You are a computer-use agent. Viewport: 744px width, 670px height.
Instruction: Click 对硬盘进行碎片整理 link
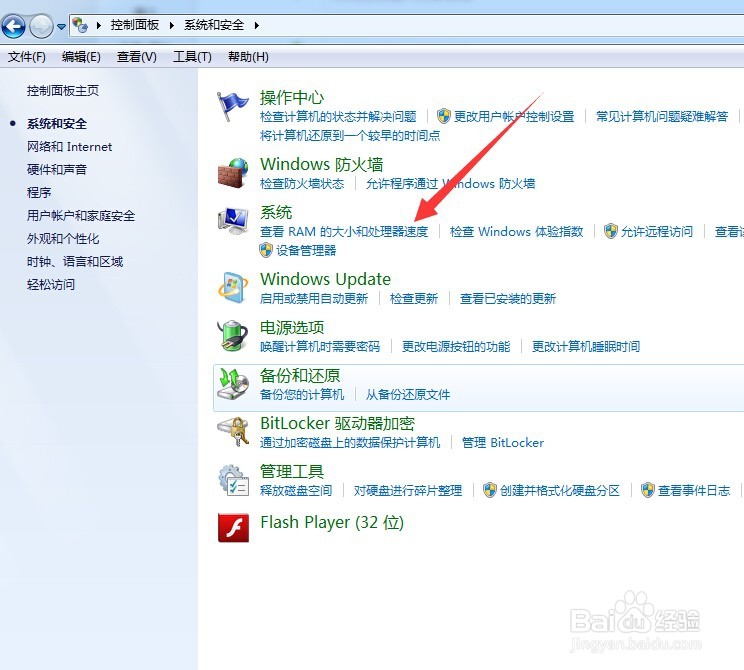click(408, 490)
